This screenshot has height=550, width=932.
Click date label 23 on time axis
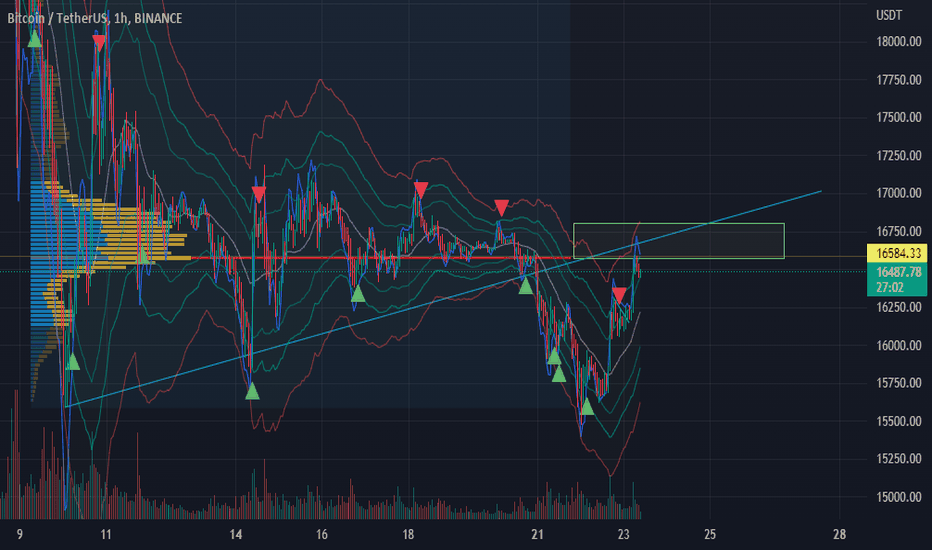[x=624, y=535]
